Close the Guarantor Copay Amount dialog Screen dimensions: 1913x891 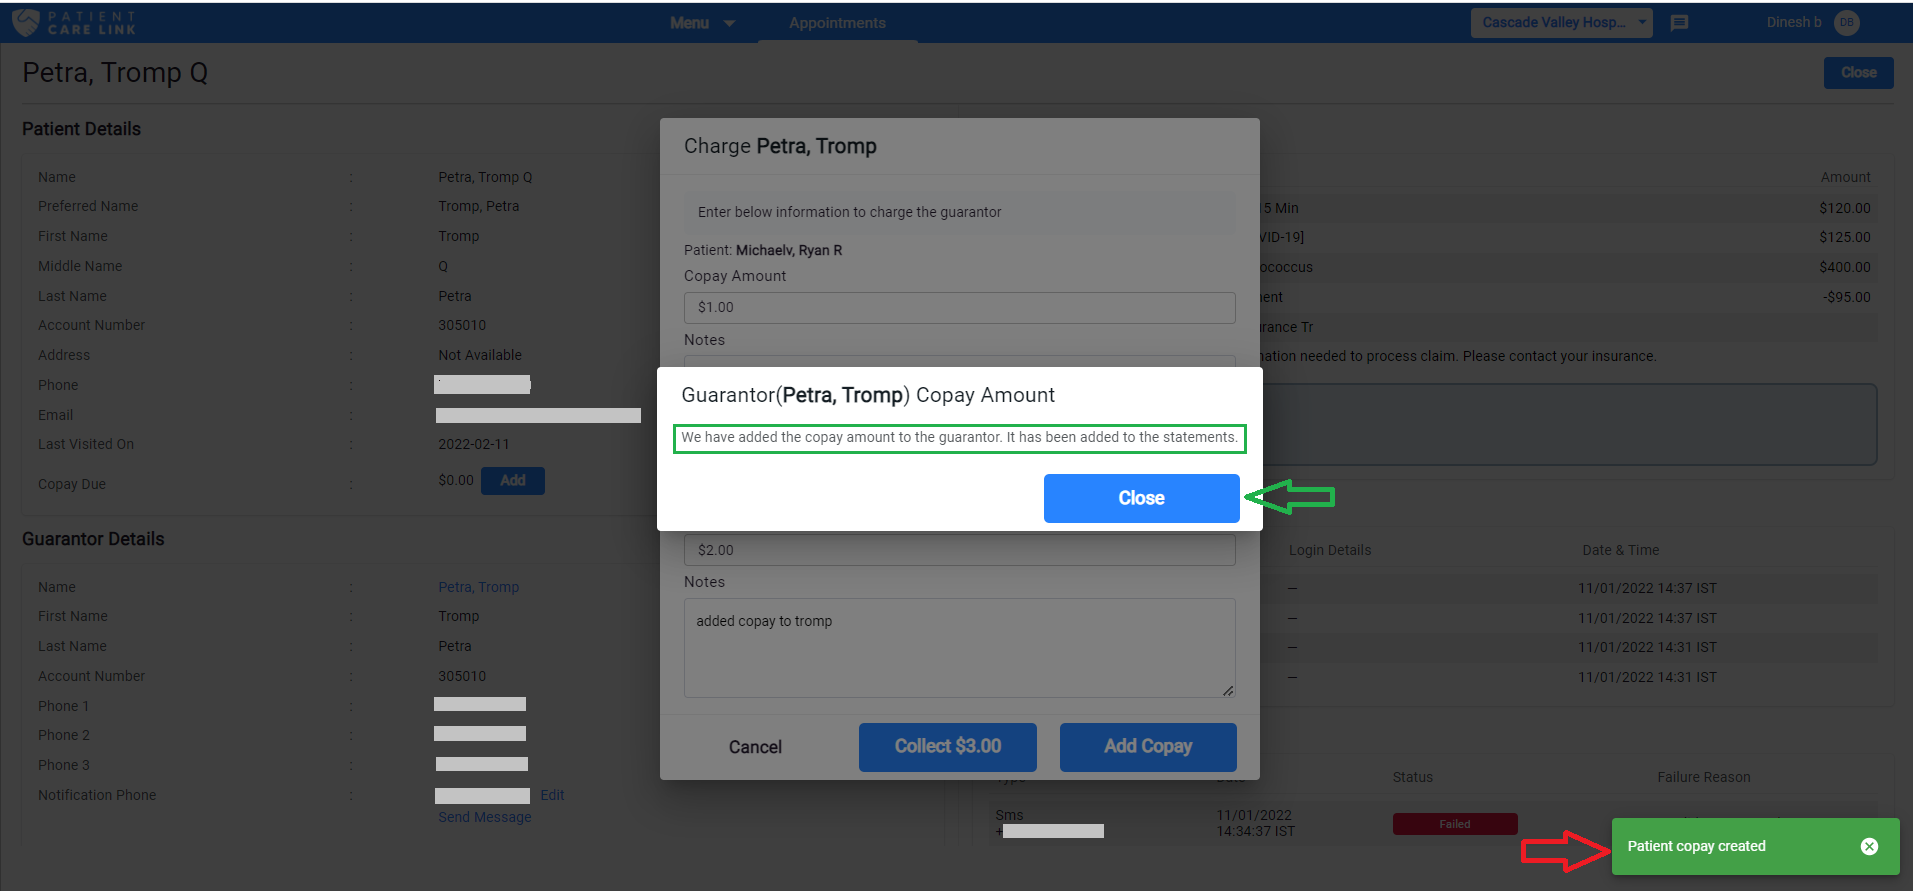[x=1141, y=498]
